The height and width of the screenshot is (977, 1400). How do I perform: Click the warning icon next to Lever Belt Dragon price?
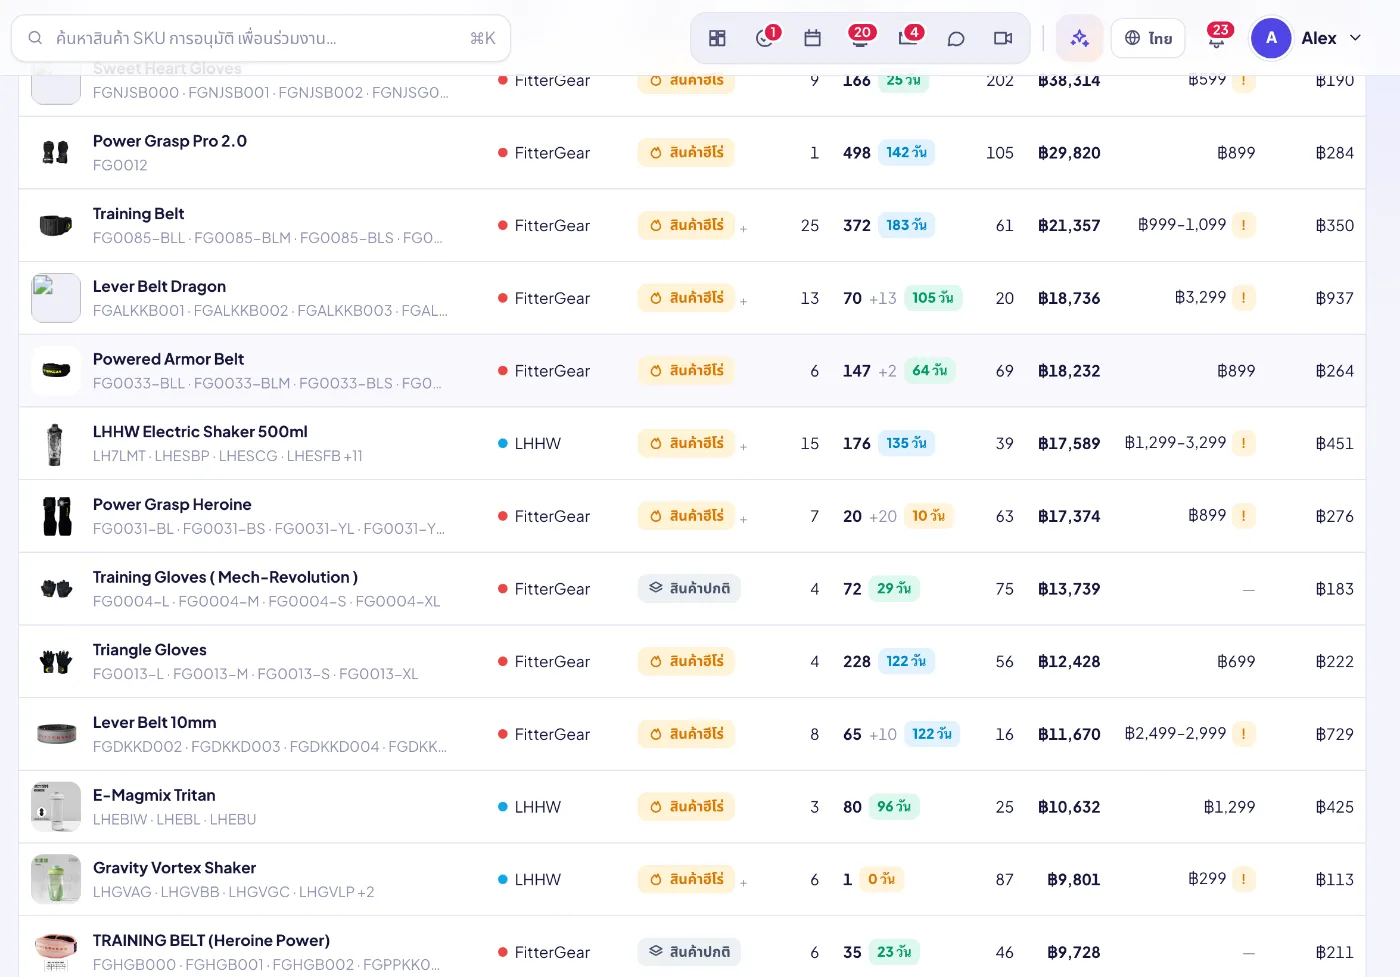click(1243, 298)
